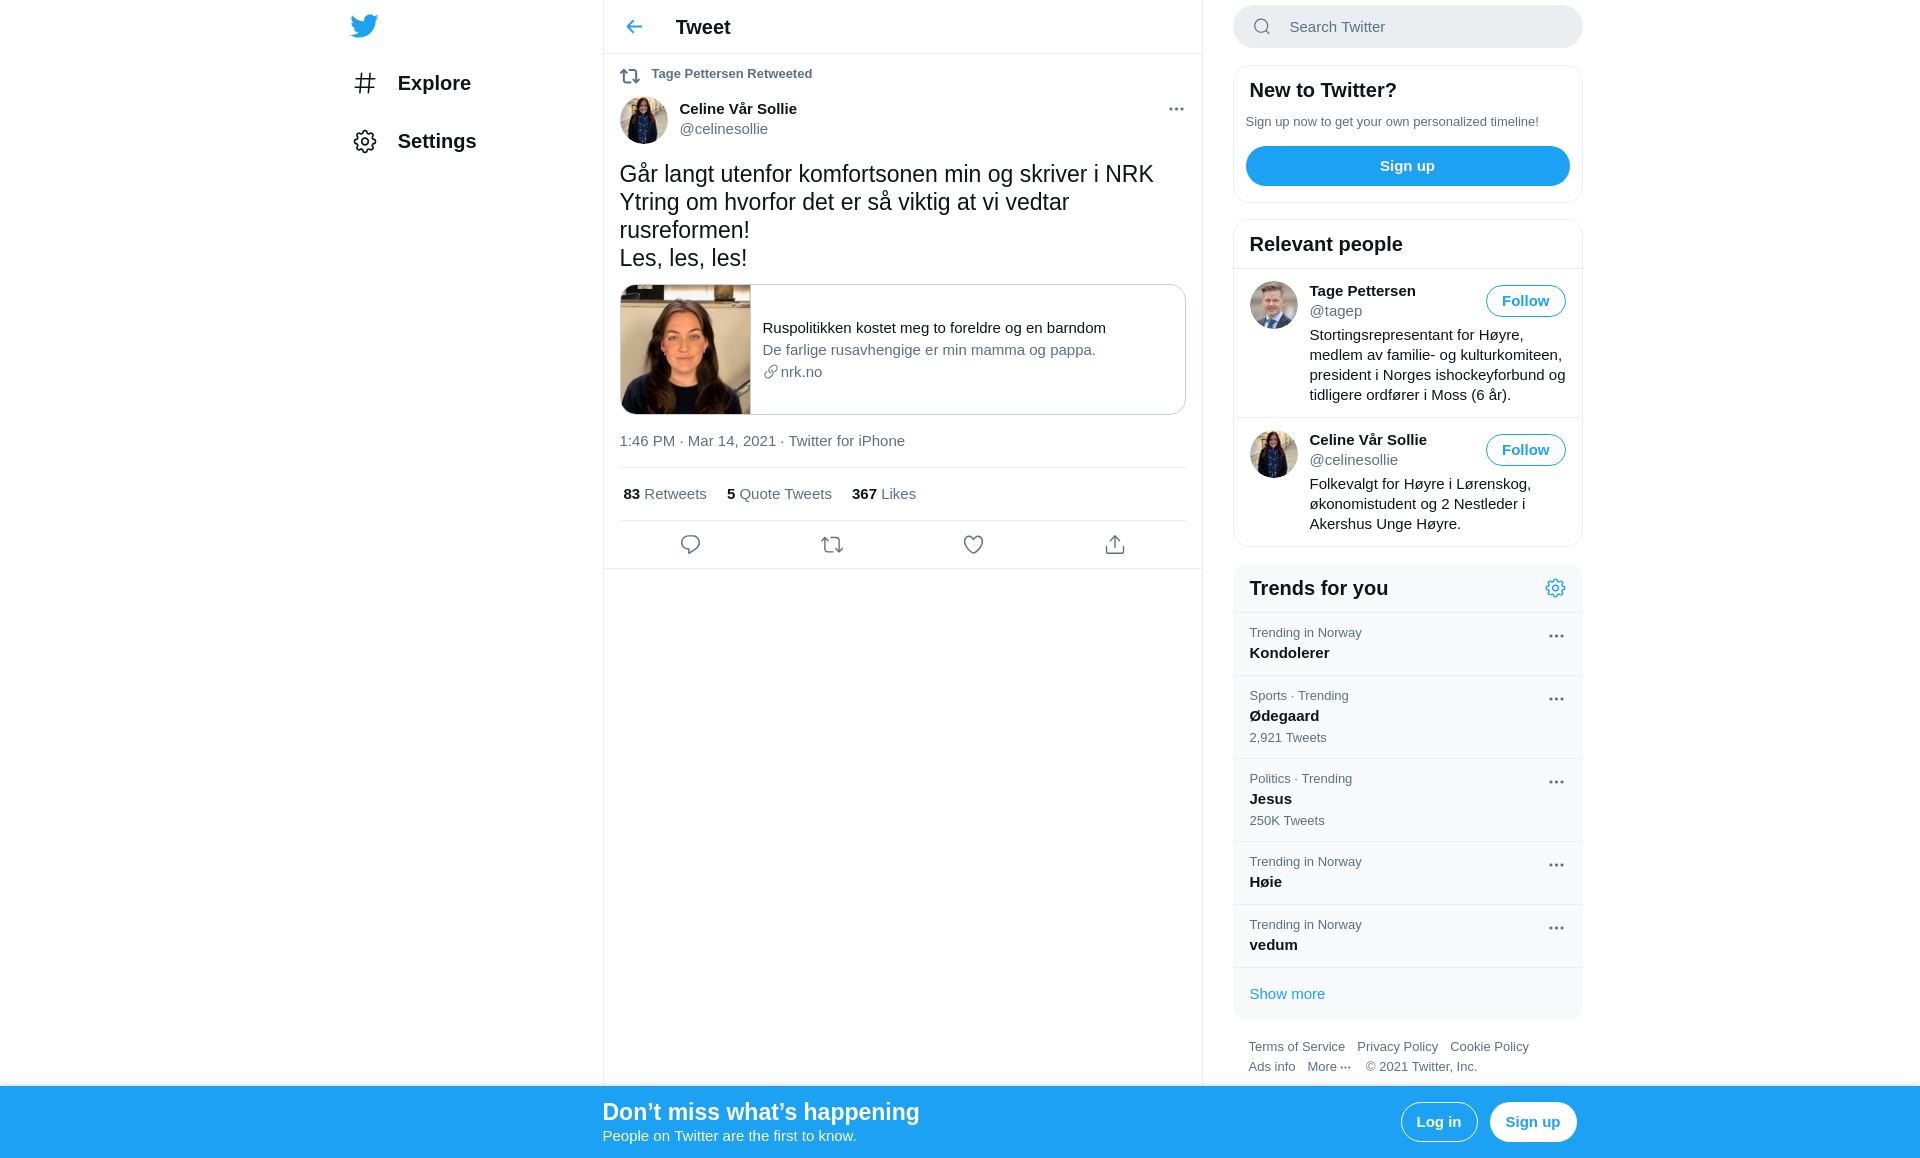The width and height of the screenshot is (1920, 1158).
Task: Open Privacy Policy
Action: [x=1397, y=1047]
